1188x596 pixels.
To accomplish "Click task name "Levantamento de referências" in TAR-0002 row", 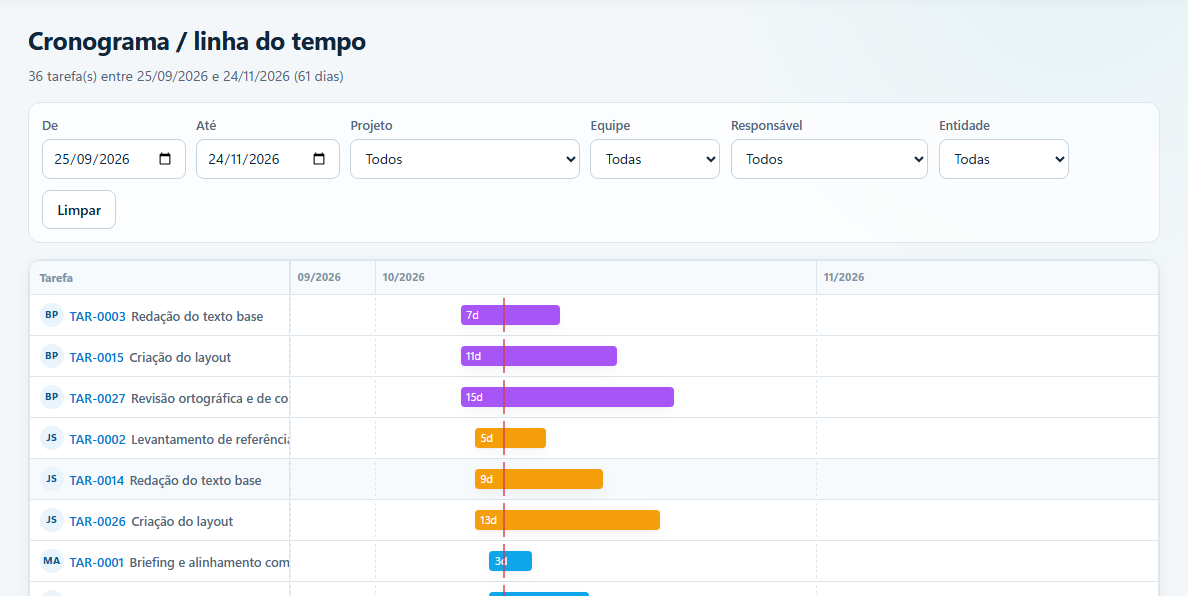I will pos(211,439).
